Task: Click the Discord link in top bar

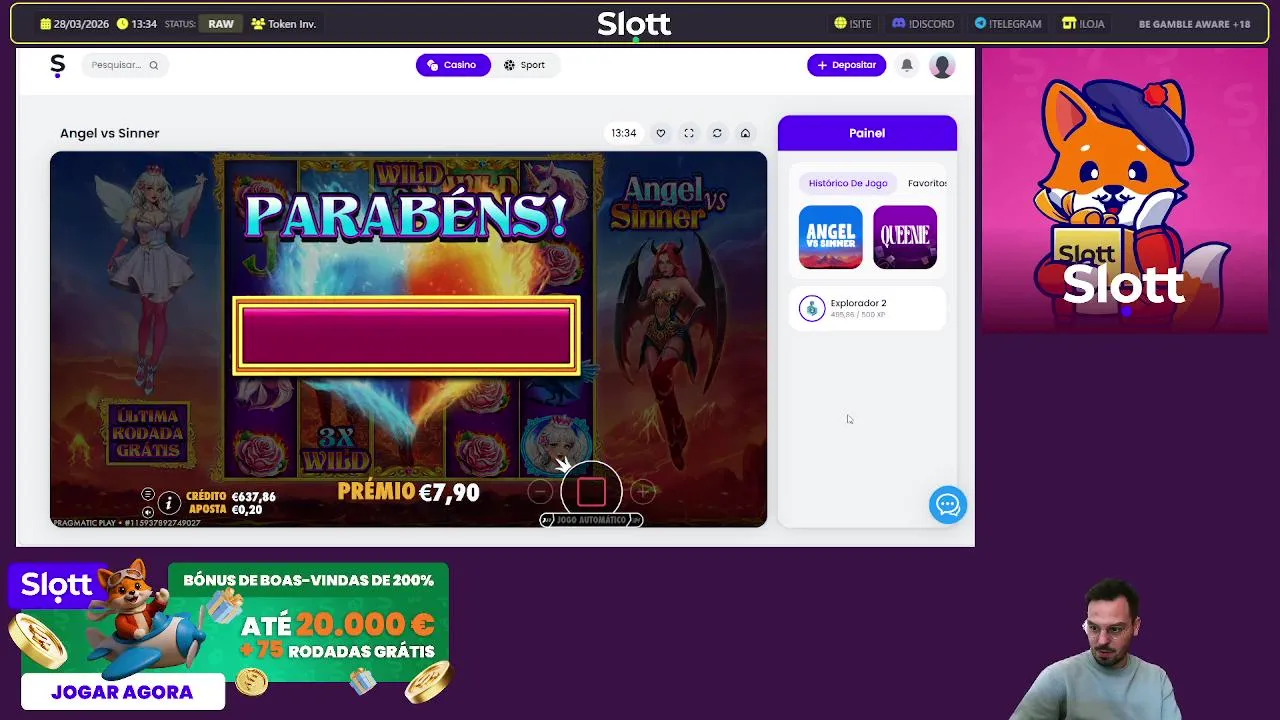Action: (923, 24)
